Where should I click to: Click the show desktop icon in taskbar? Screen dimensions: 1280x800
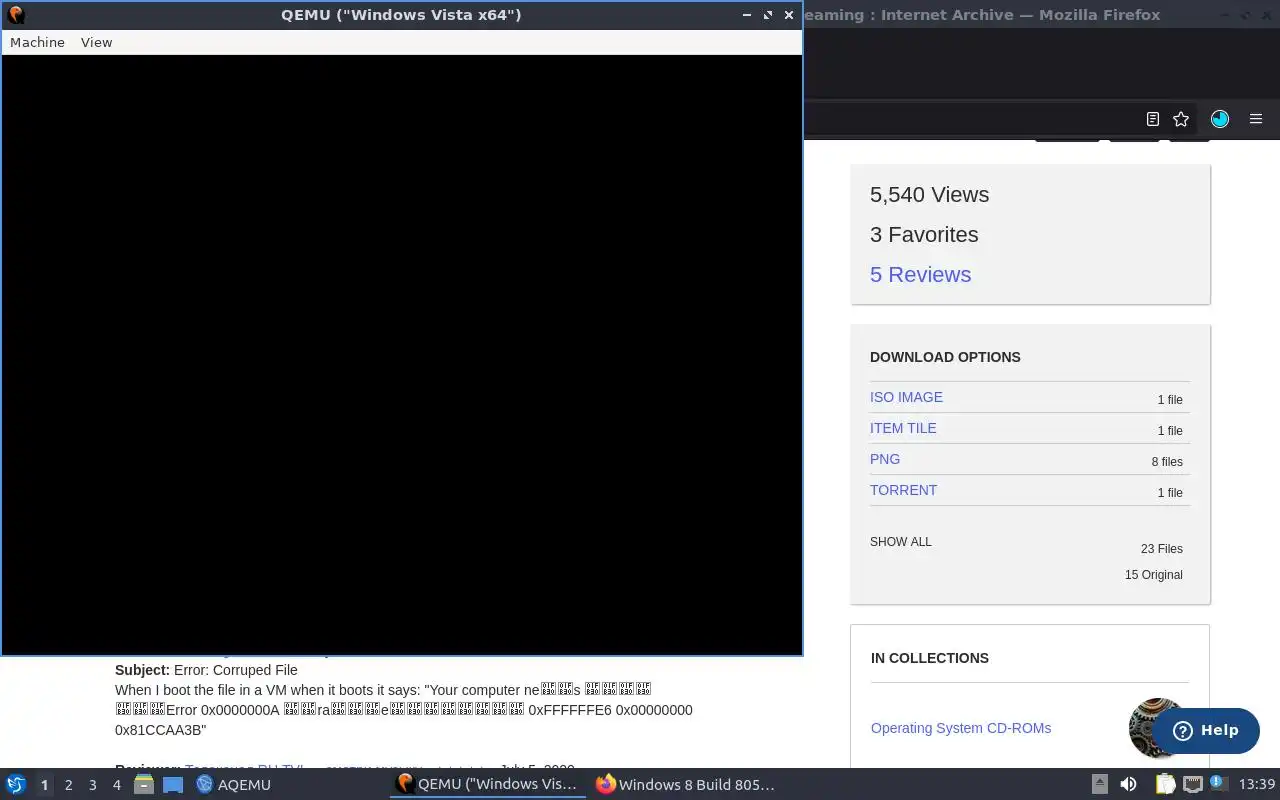pyautogui.click(x=173, y=785)
